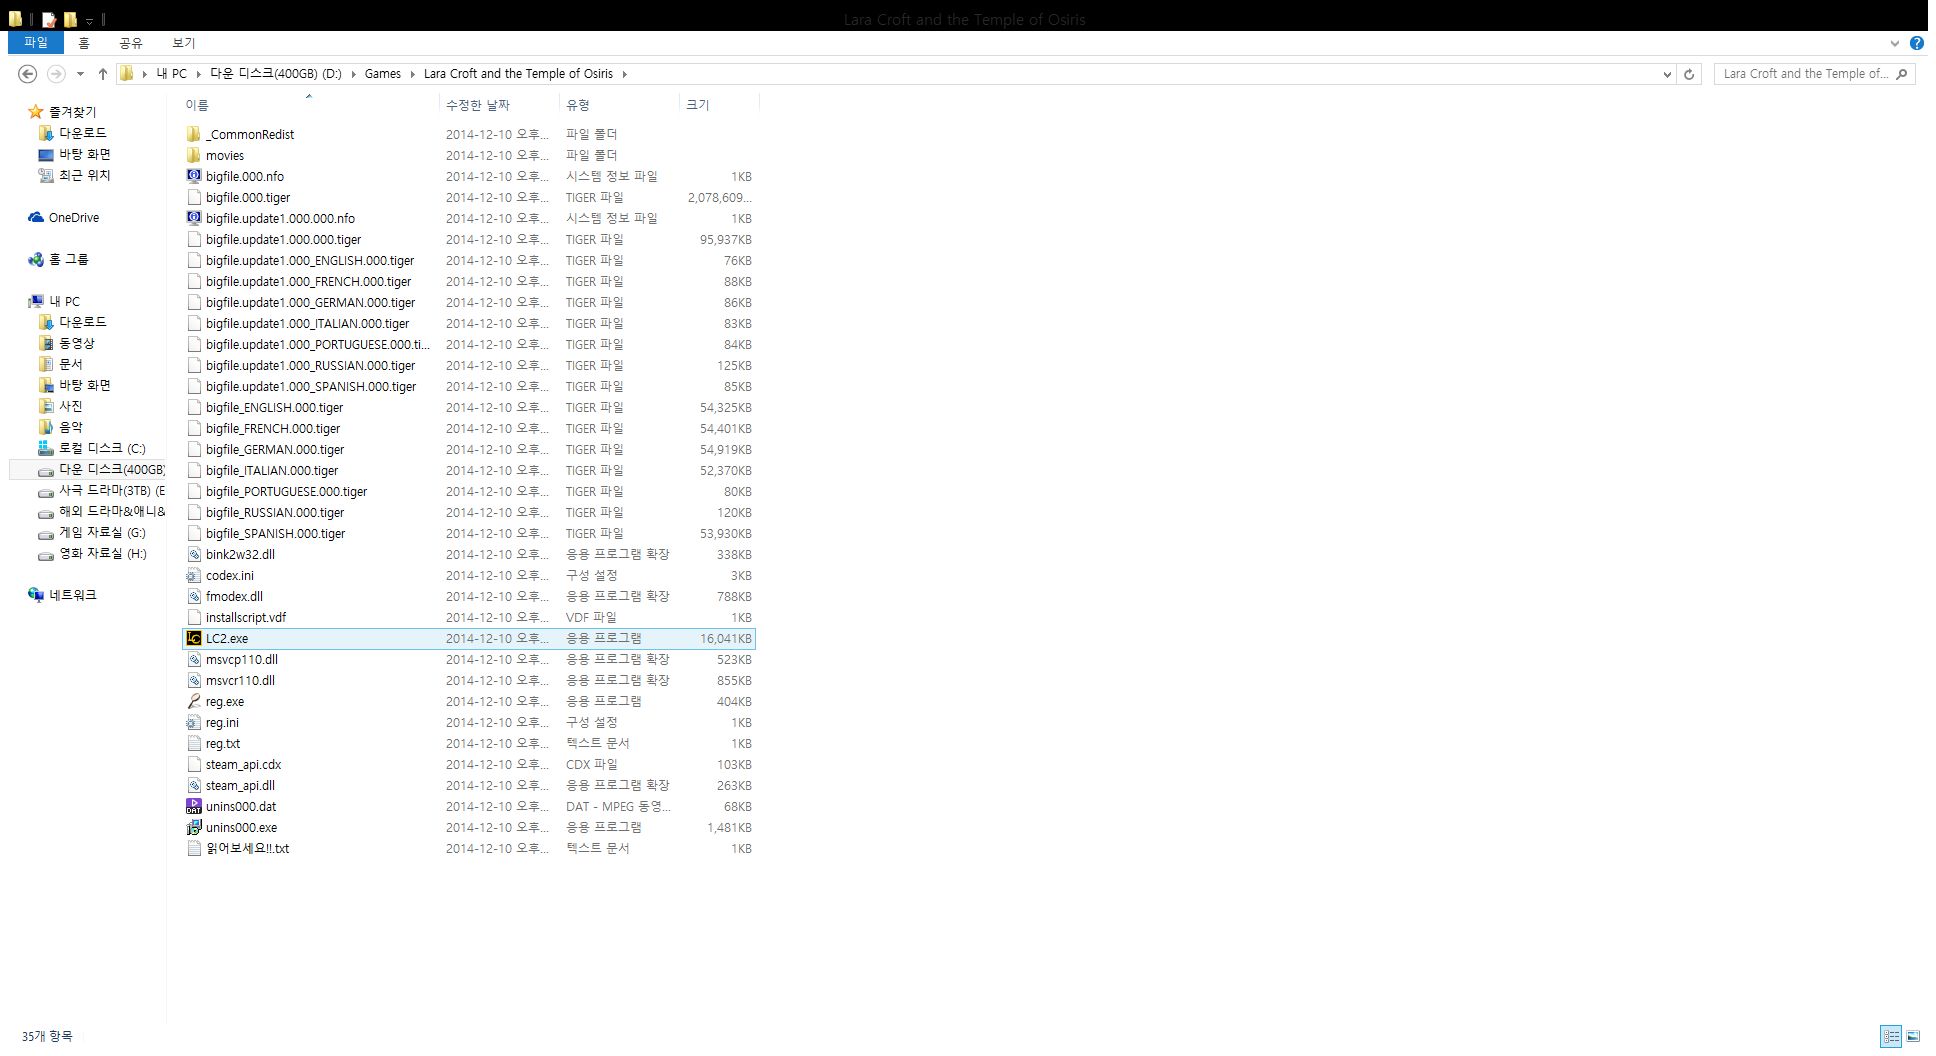Open the 보기 ribbon tab
The height and width of the screenshot is (1056, 1936).
tap(183, 43)
